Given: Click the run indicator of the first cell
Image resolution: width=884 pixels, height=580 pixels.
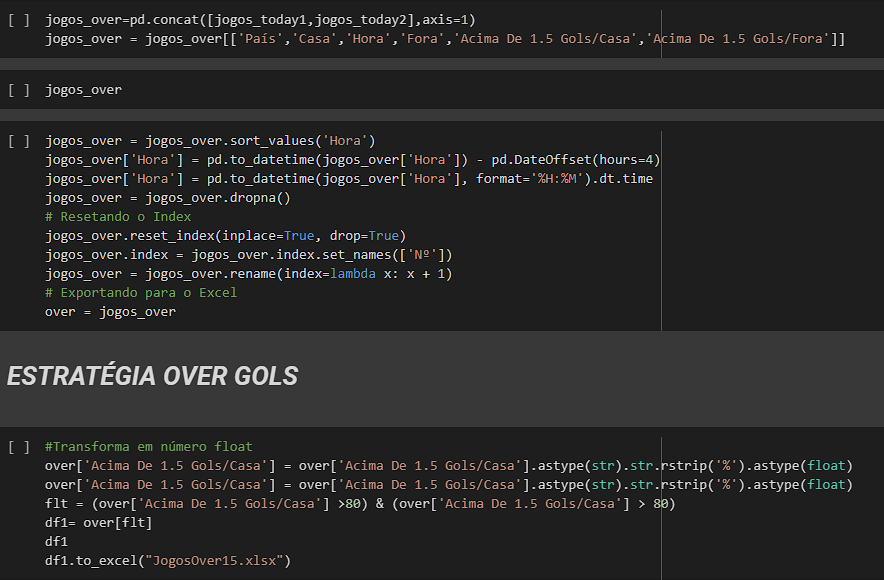Looking at the screenshot, I should [x=20, y=19].
